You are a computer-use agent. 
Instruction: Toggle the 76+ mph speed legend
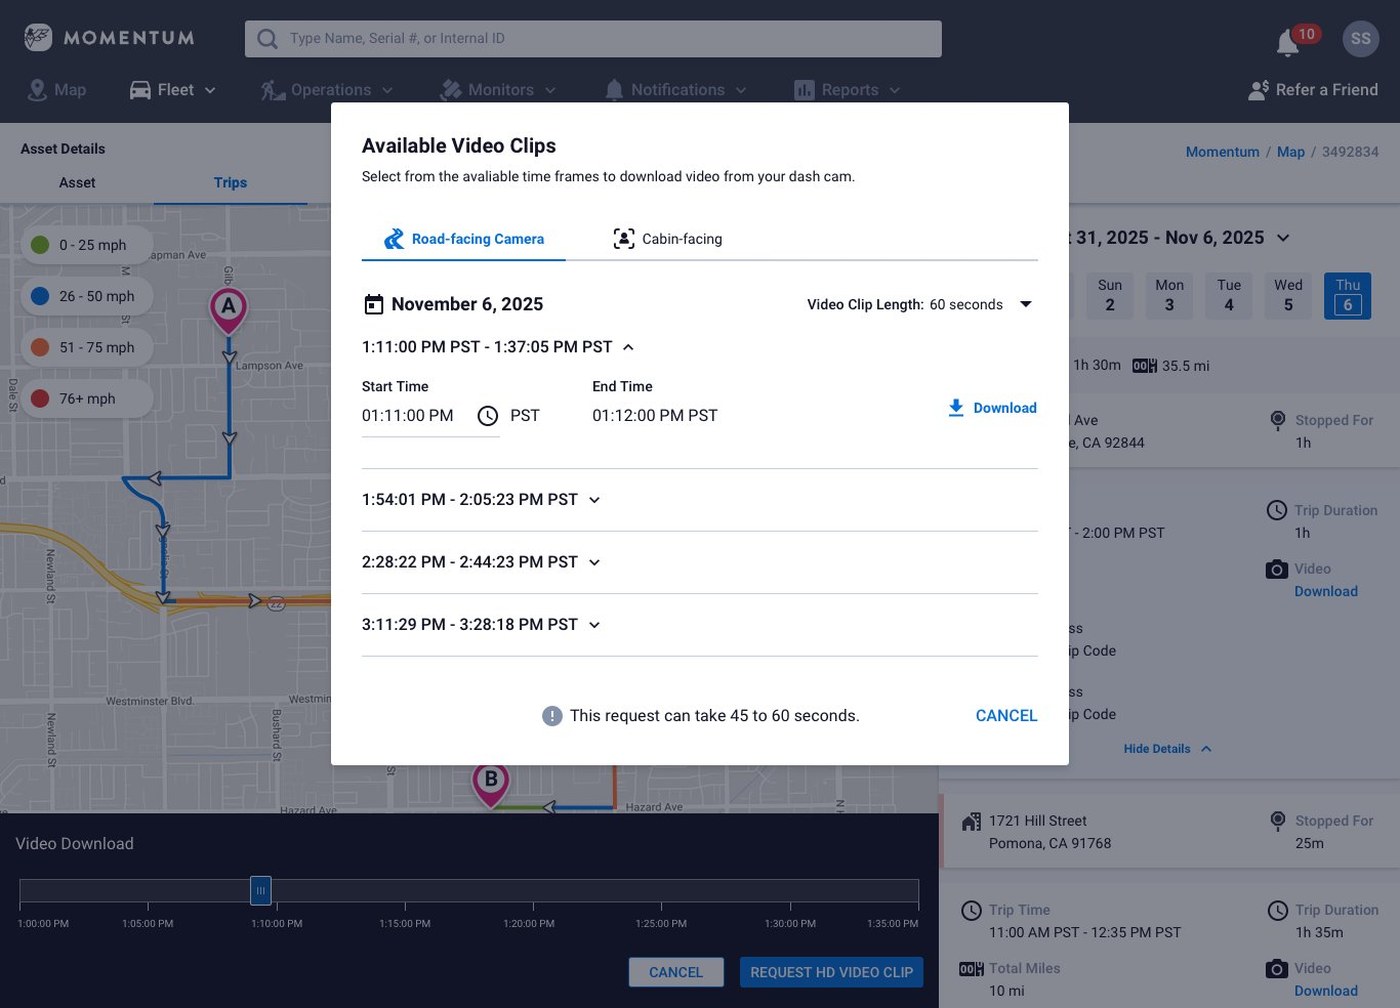click(85, 398)
